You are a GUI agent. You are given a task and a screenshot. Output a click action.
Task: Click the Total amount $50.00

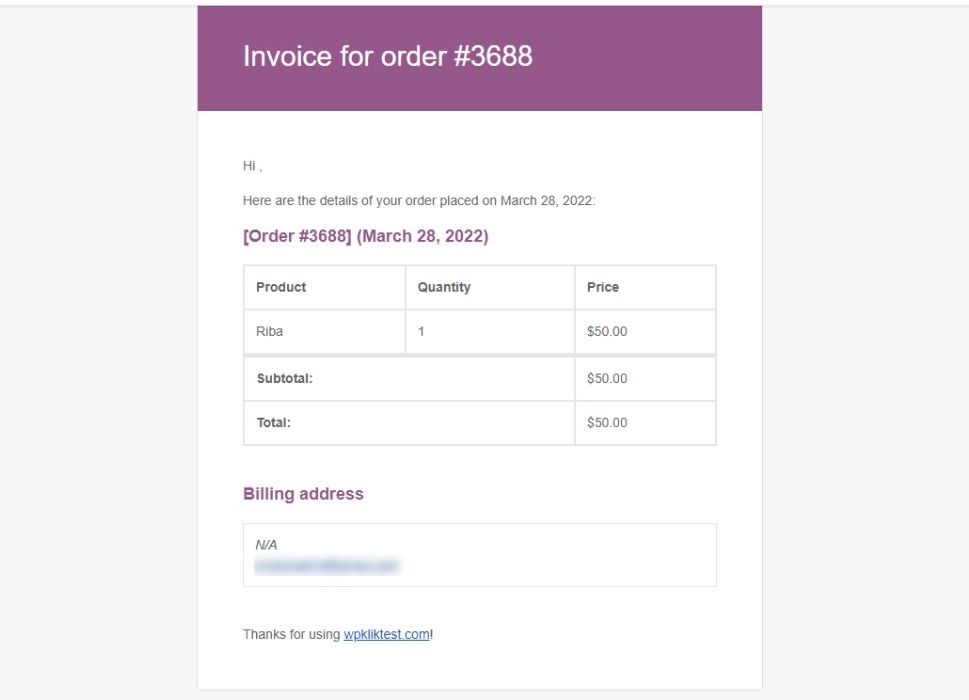click(x=607, y=423)
